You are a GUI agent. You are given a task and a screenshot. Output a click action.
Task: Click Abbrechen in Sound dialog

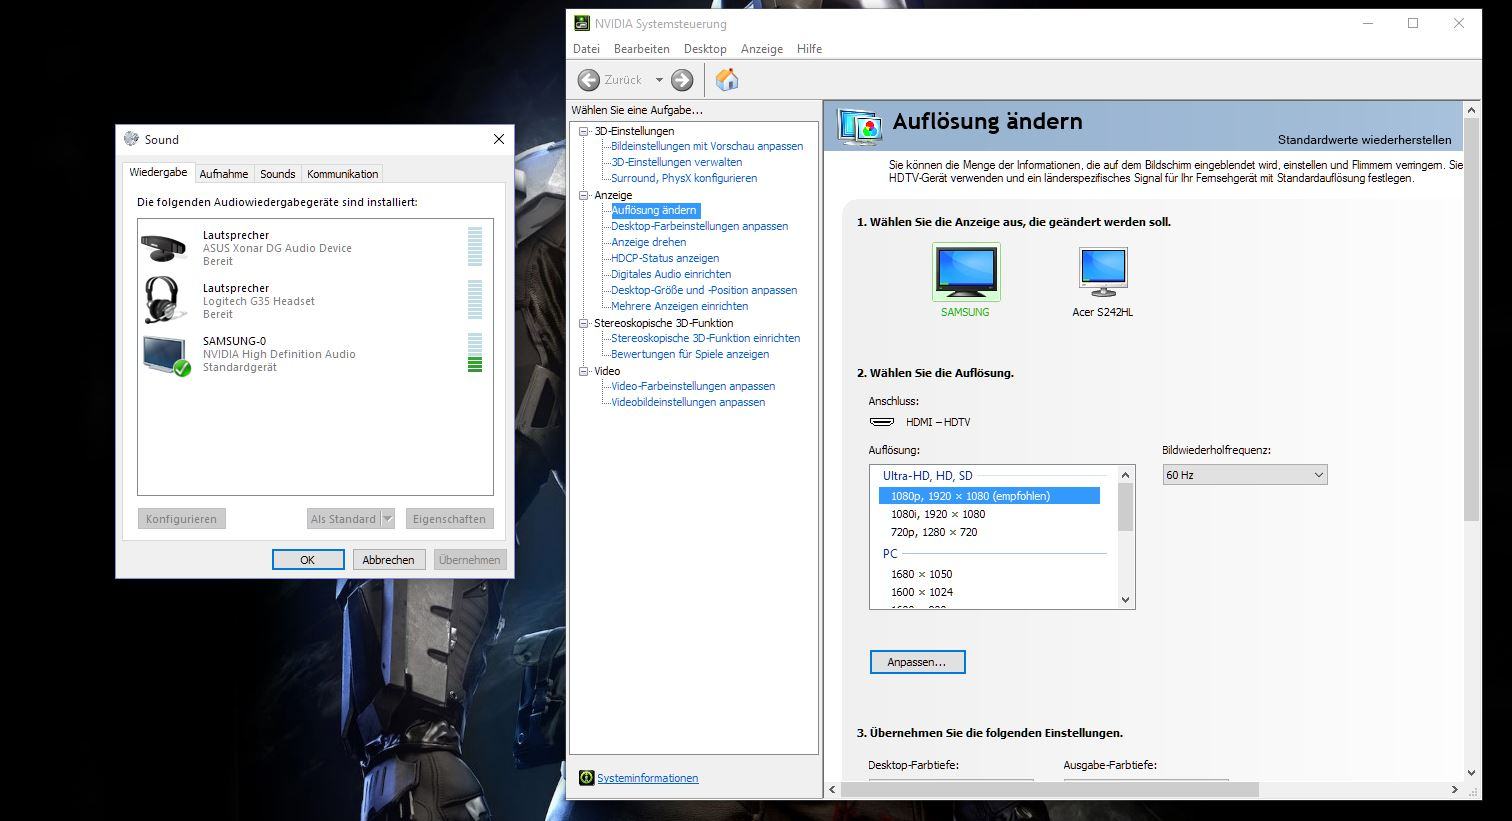[389, 560]
